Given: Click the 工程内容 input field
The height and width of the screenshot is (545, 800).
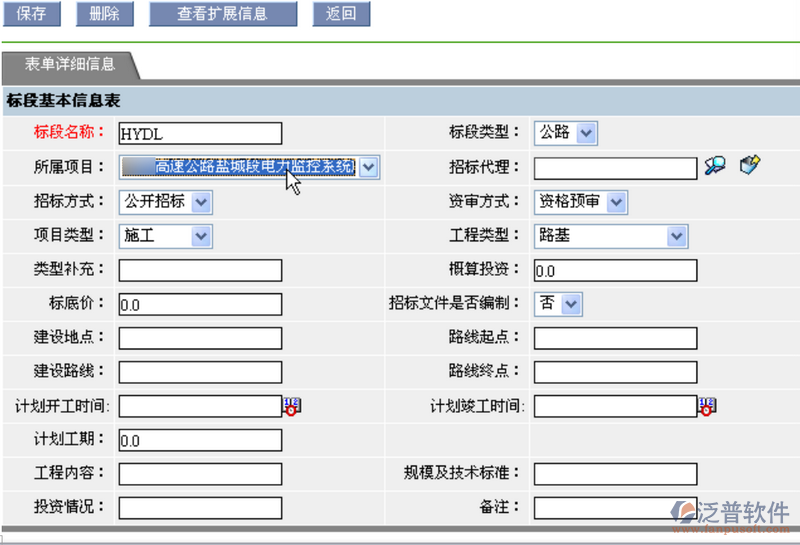Looking at the screenshot, I should coord(200,474).
